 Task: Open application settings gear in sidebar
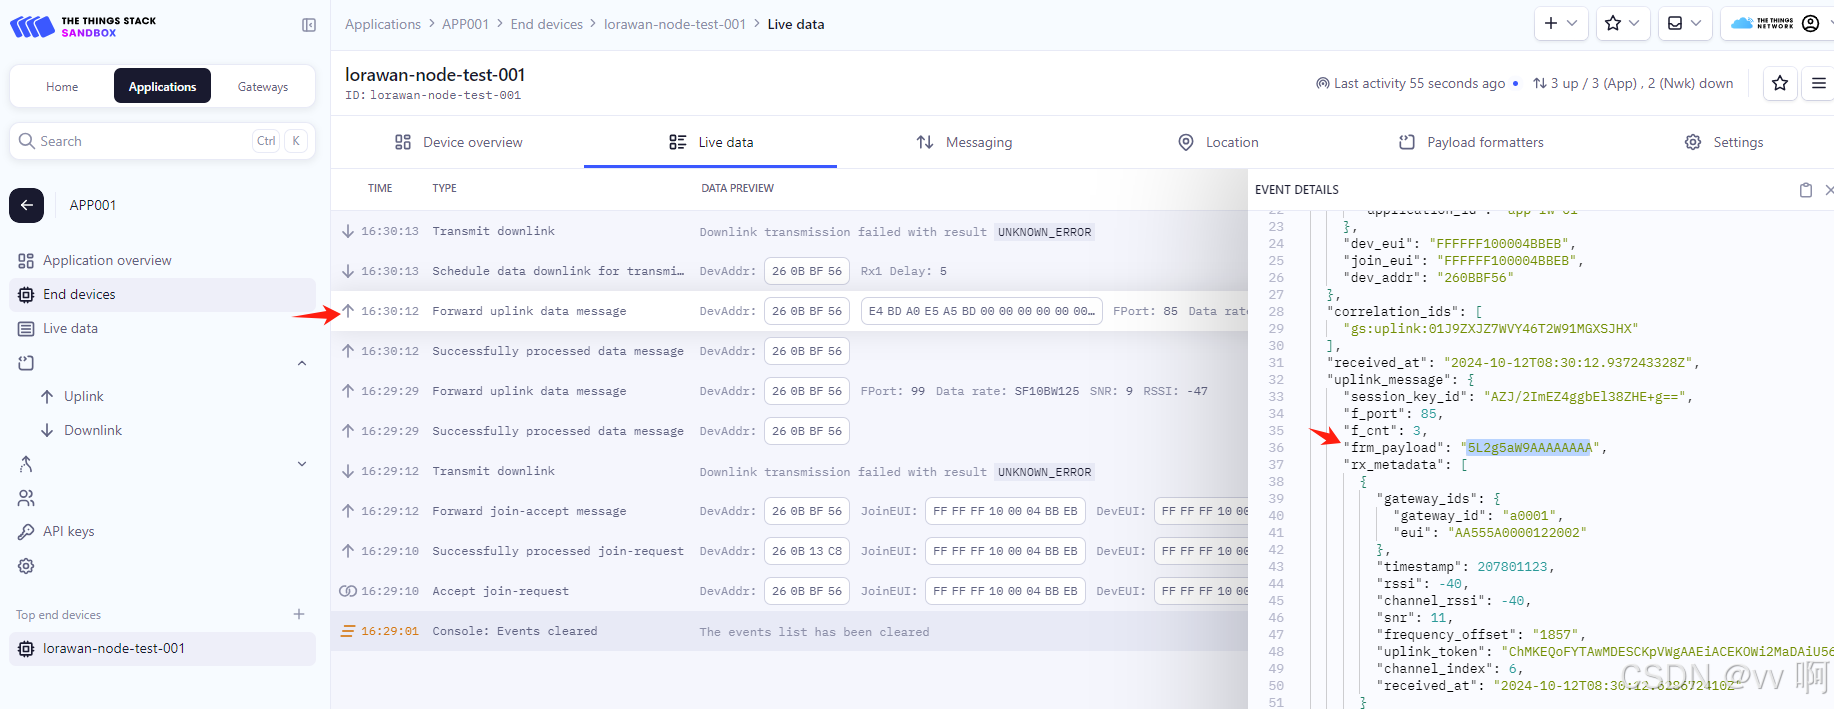[x=26, y=565]
